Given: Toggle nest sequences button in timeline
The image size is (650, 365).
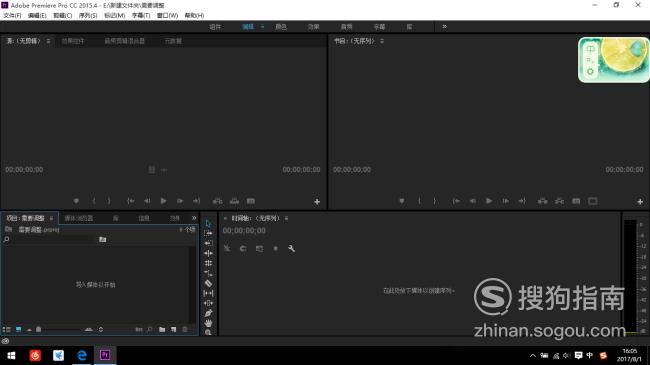Looking at the screenshot, I should [227, 248].
